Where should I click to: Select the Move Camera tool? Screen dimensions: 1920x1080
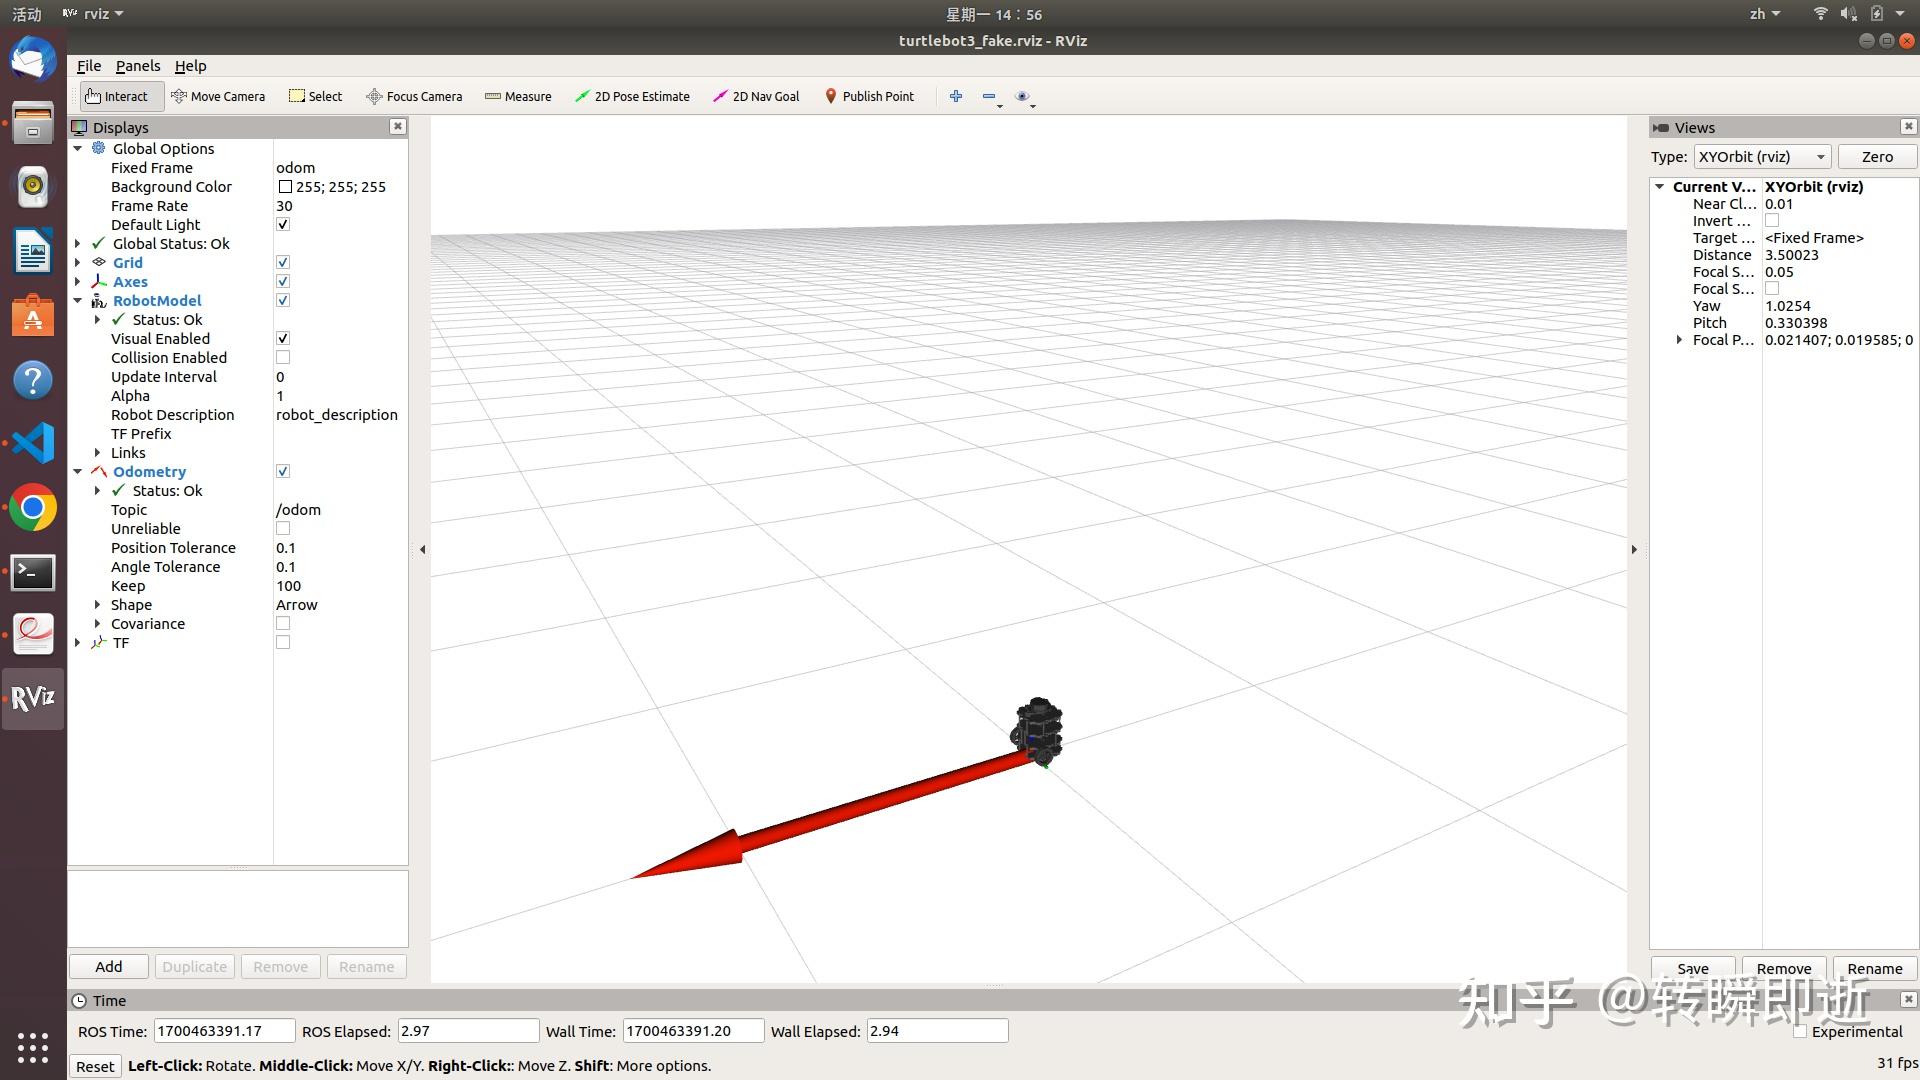(218, 96)
